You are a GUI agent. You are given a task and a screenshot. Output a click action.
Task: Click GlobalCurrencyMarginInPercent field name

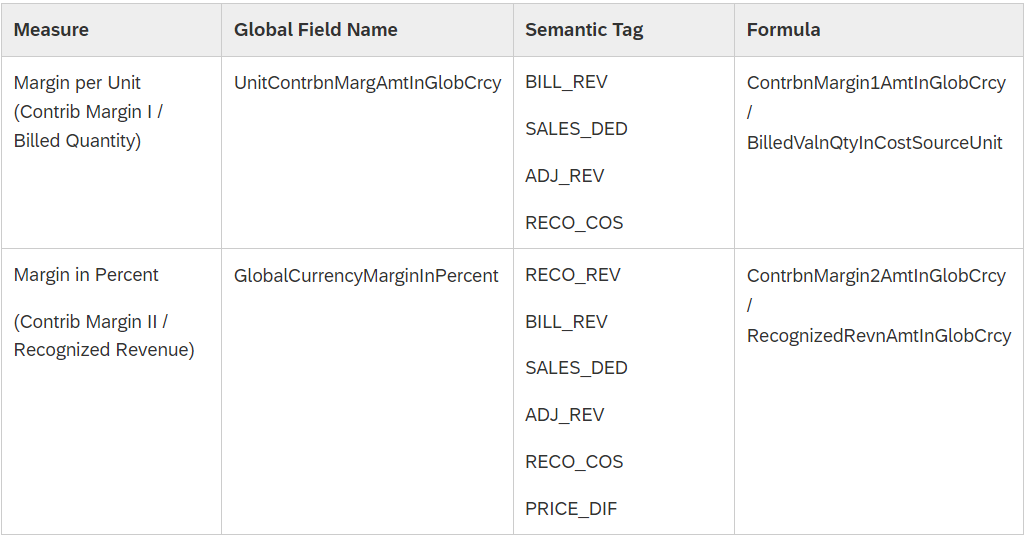(366, 275)
